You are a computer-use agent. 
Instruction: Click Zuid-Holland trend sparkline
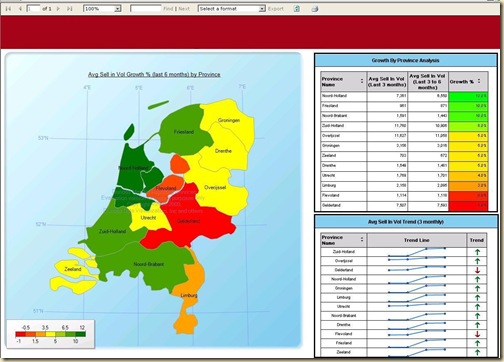click(x=417, y=252)
